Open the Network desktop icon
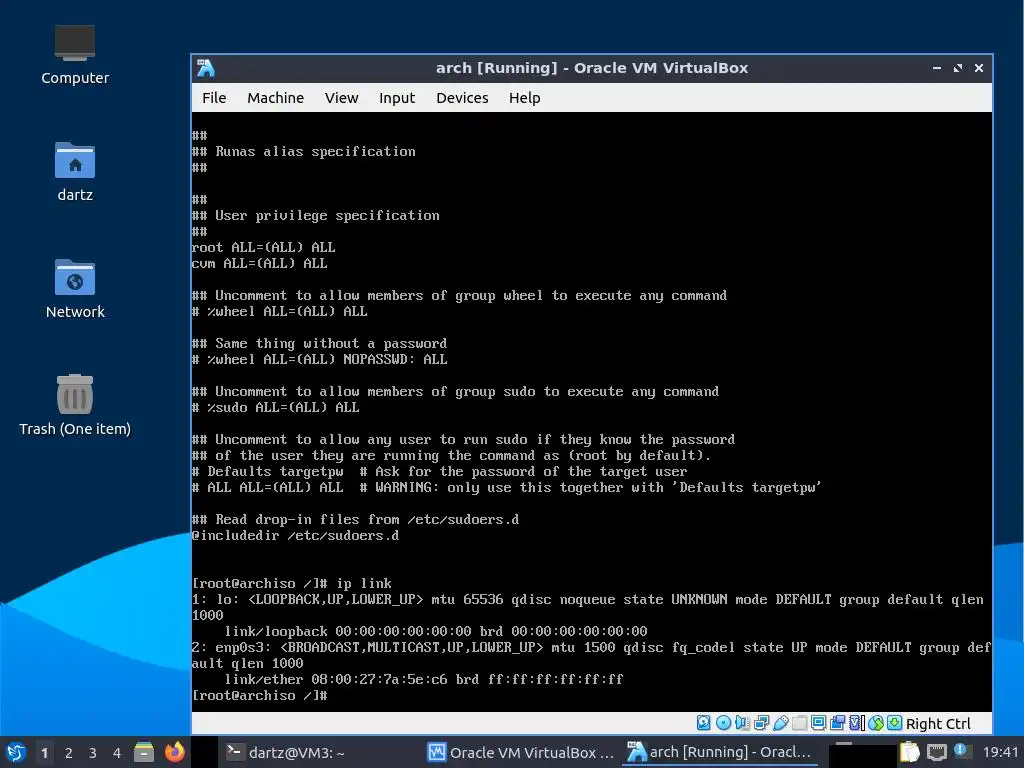1024x768 pixels. 74,289
